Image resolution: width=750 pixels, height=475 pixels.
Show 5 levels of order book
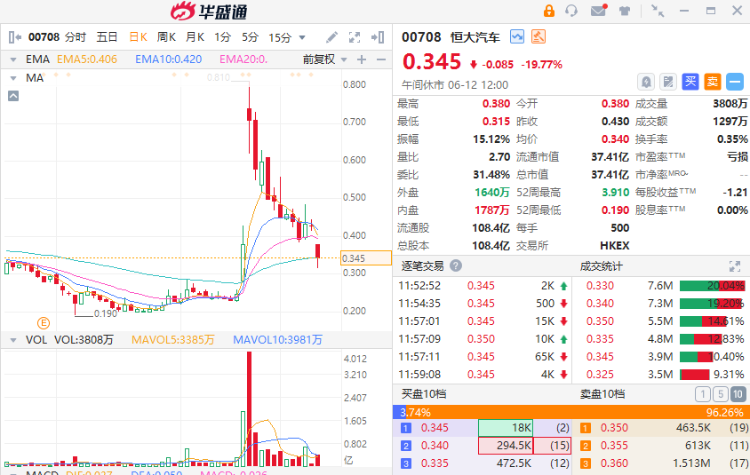pos(720,394)
